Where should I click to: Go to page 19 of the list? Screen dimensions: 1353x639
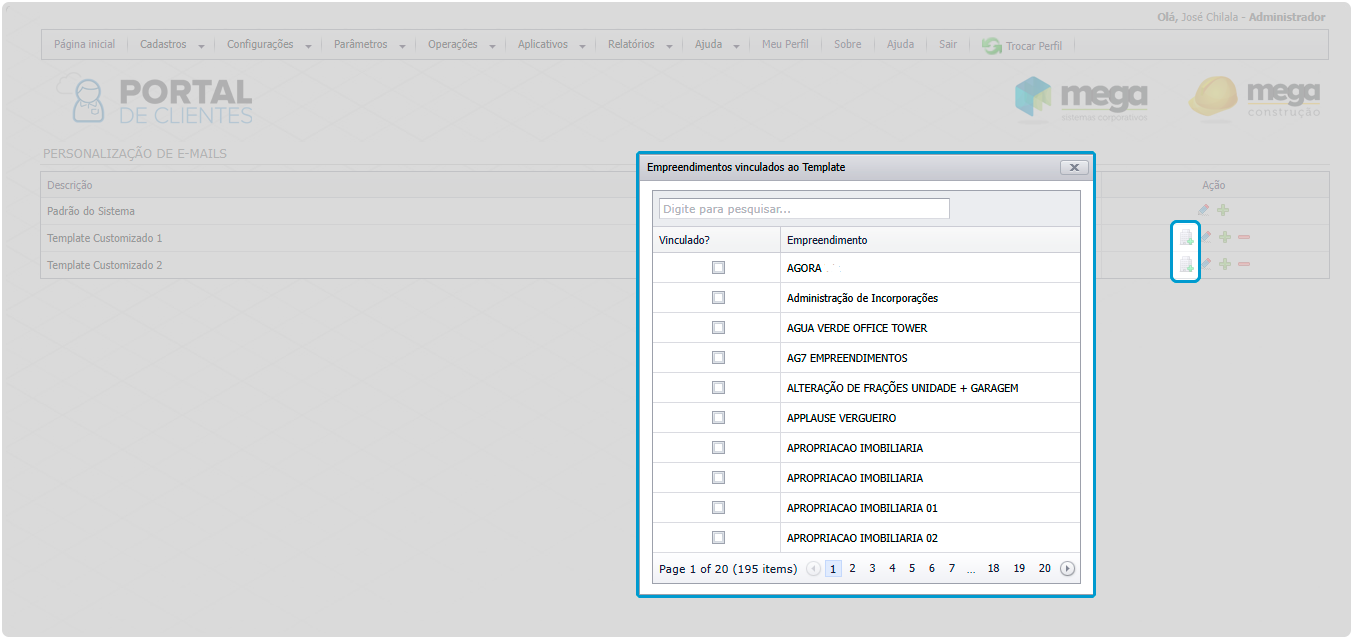pos(1019,569)
